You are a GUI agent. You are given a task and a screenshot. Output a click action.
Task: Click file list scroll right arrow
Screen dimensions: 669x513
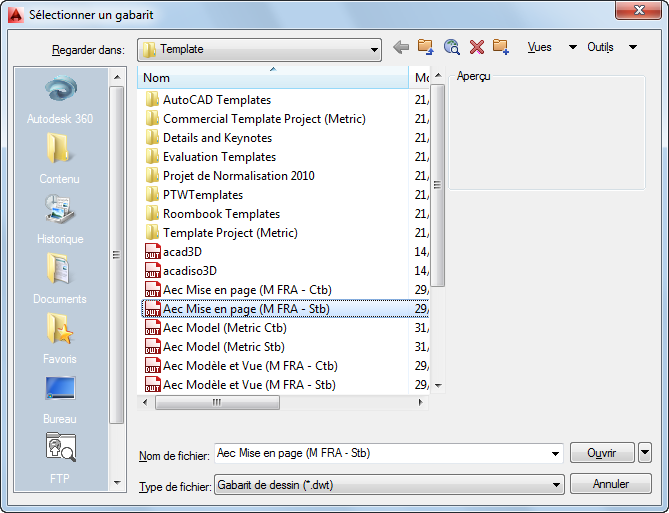[421, 402]
